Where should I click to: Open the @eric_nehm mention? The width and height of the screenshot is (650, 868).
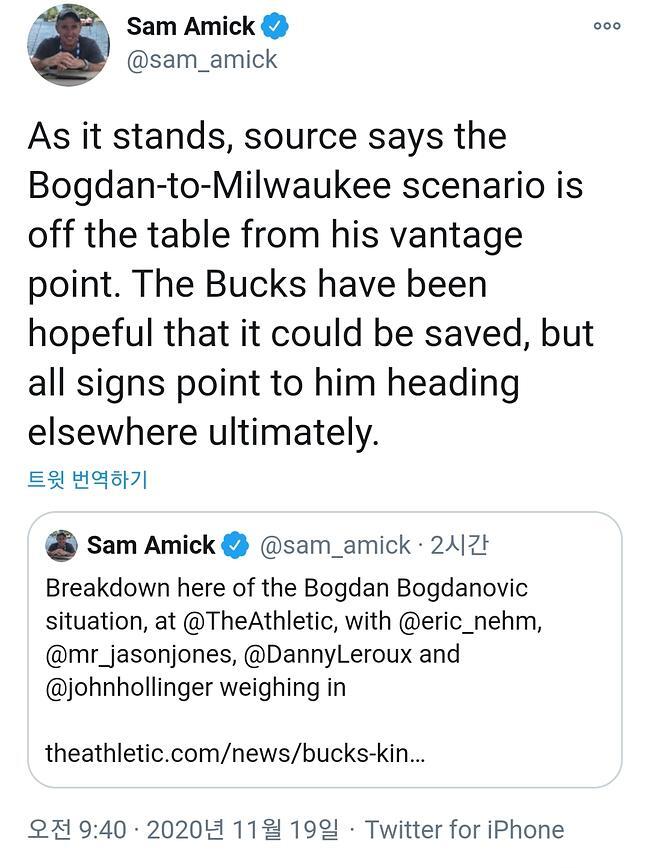point(469,621)
